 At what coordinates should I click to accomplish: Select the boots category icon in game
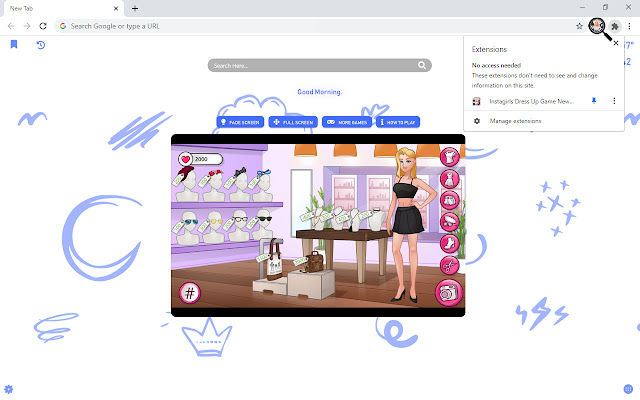[449, 244]
